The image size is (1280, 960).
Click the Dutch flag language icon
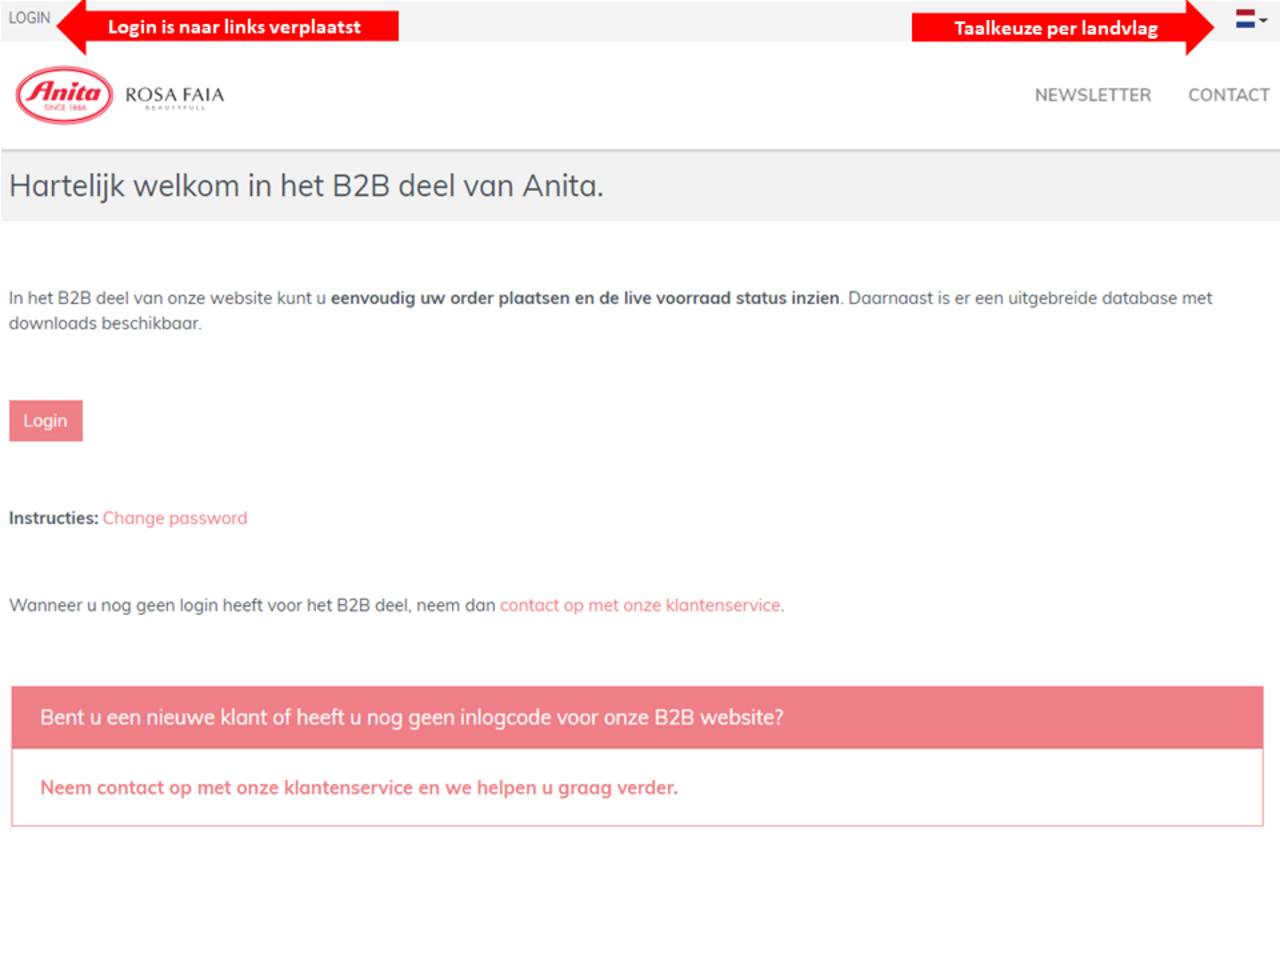point(1245,19)
